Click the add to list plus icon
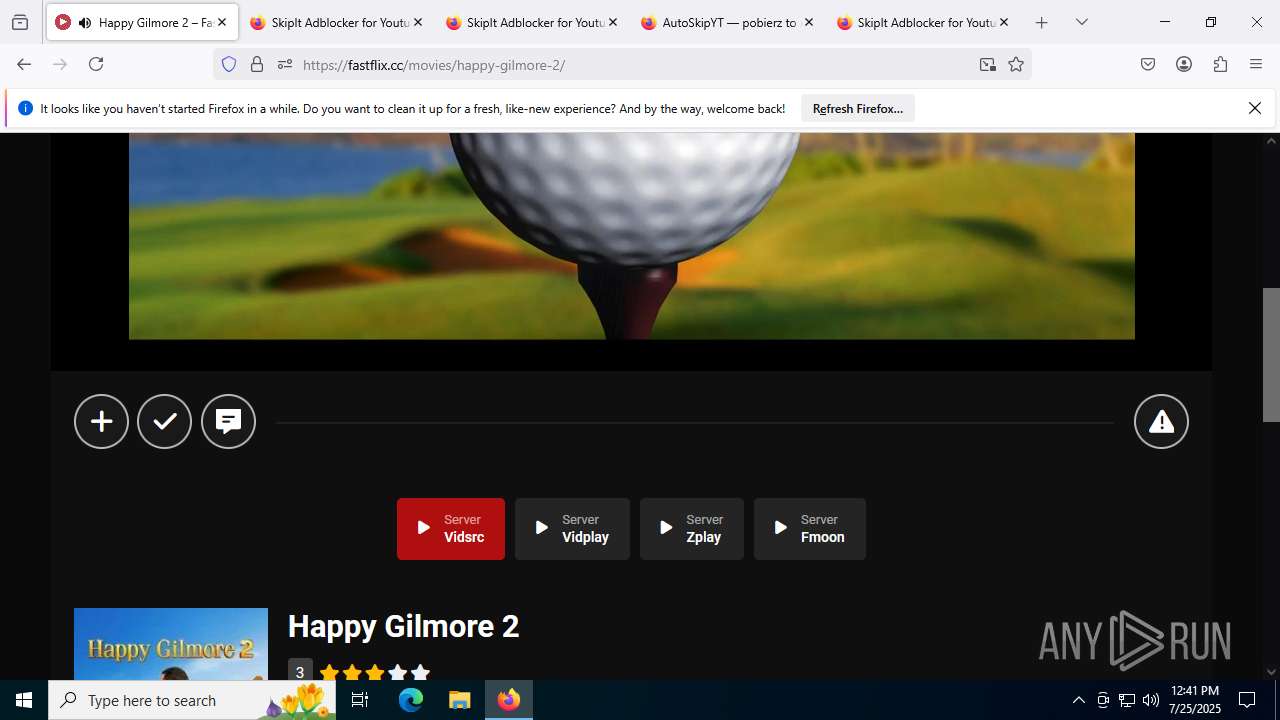This screenshot has width=1280, height=720. coord(101,422)
